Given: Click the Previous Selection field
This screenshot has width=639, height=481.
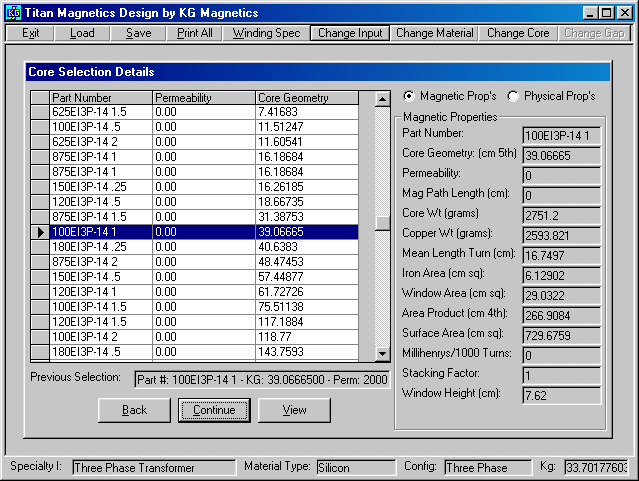Looking at the screenshot, I should pos(262,380).
